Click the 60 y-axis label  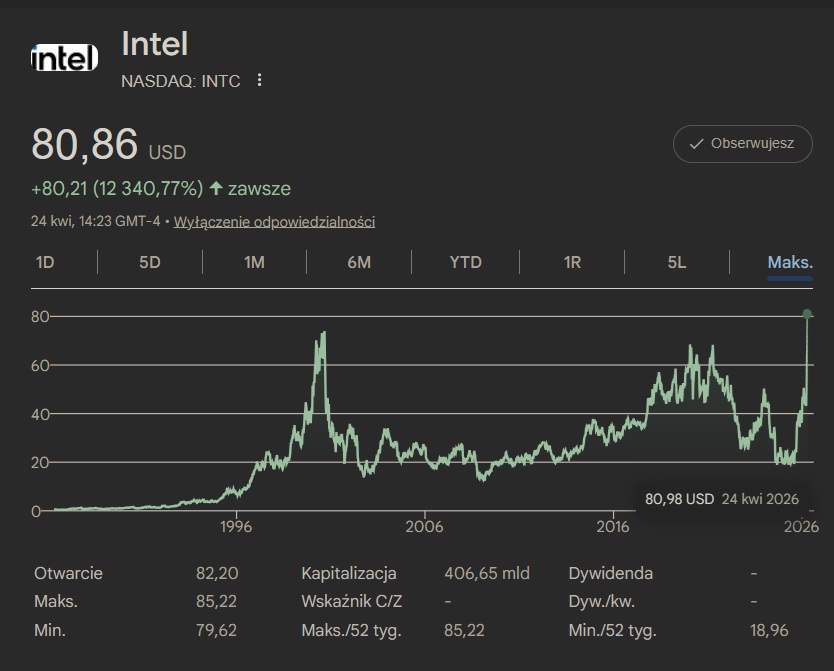coord(40,365)
